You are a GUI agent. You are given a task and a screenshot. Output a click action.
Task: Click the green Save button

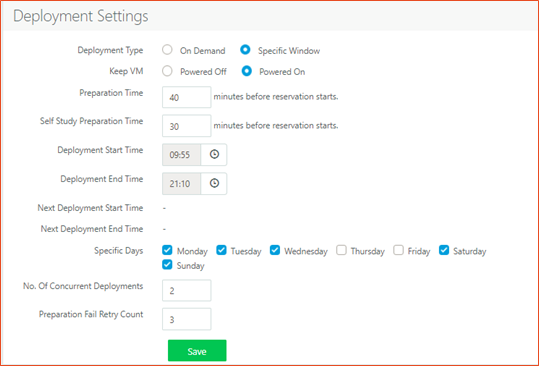tap(197, 351)
